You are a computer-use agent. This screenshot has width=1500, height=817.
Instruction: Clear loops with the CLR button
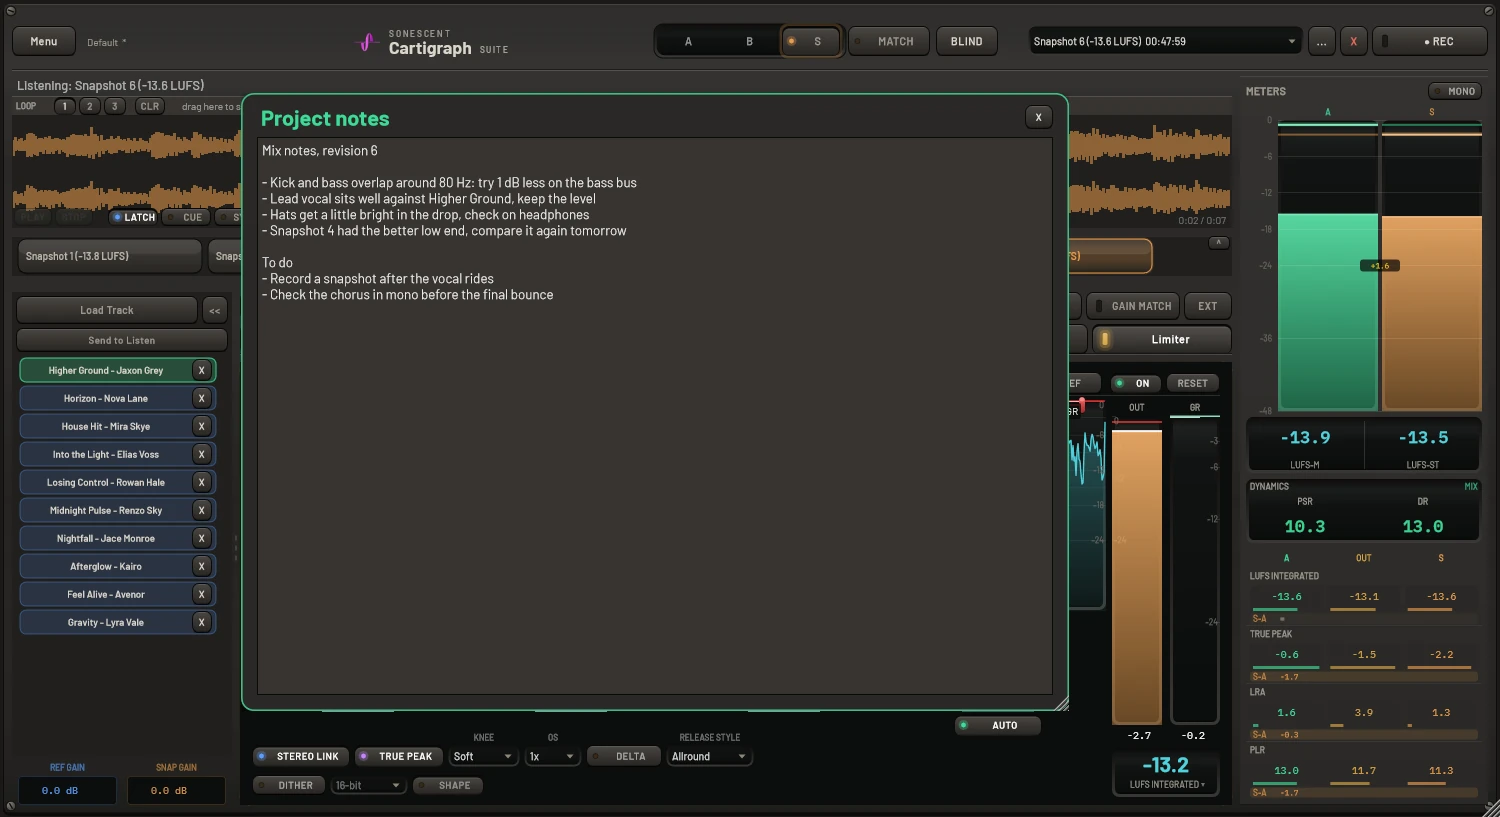149,106
